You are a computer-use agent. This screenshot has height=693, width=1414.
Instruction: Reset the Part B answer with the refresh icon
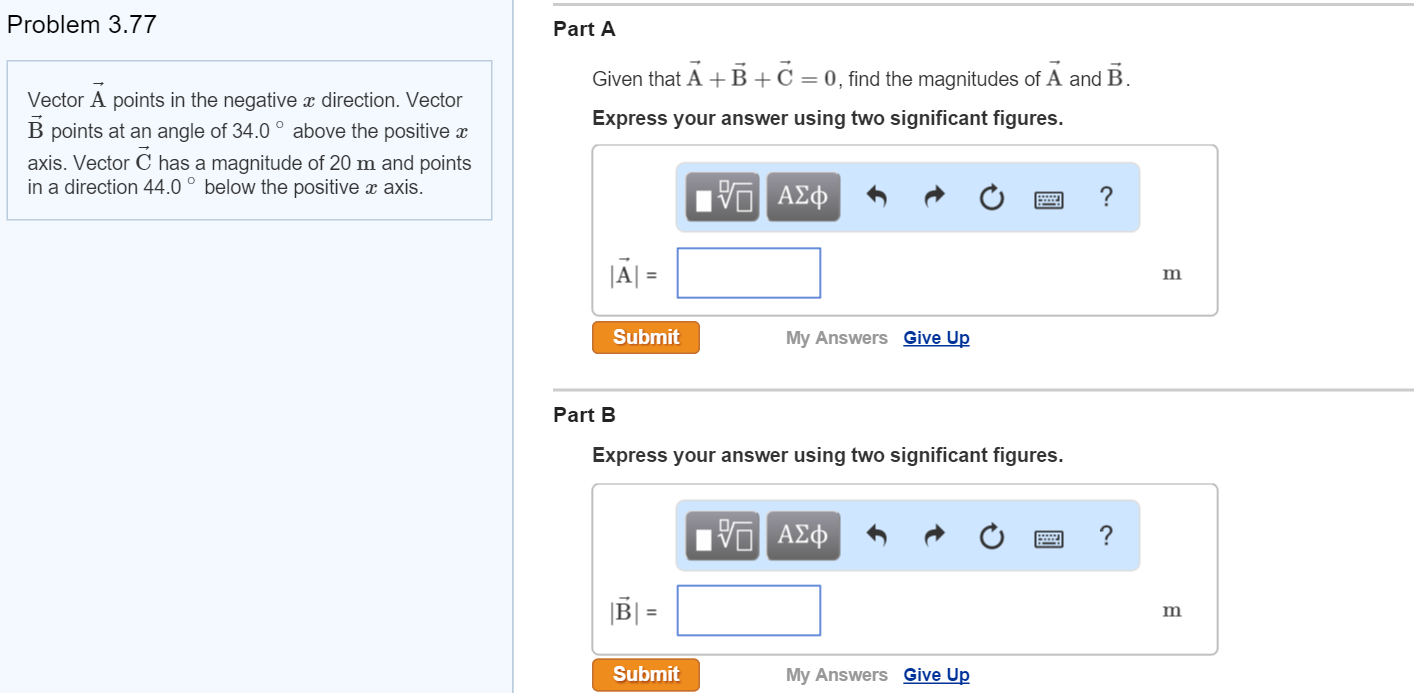click(990, 535)
